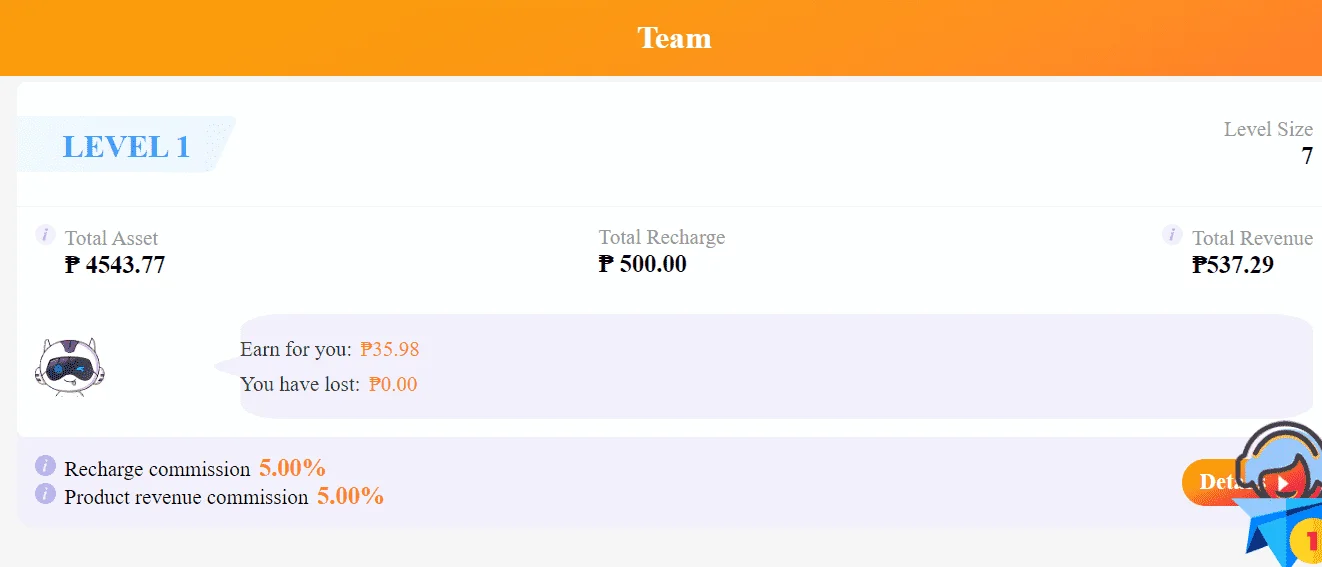
Task: Click the You have lost ₱0.00 value
Action: pyautogui.click(x=393, y=384)
